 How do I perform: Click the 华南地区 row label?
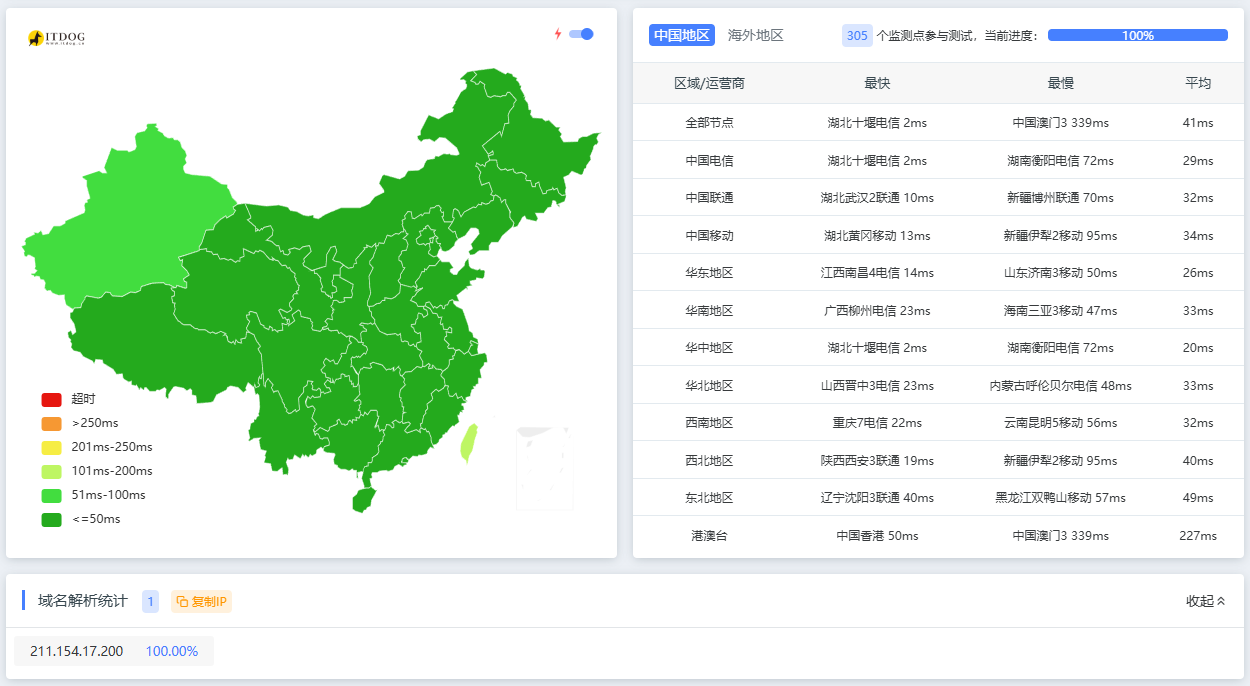point(709,310)
